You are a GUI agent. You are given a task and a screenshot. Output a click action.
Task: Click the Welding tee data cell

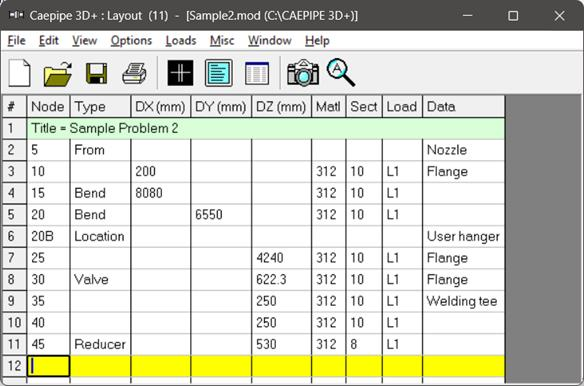(464, 301)
